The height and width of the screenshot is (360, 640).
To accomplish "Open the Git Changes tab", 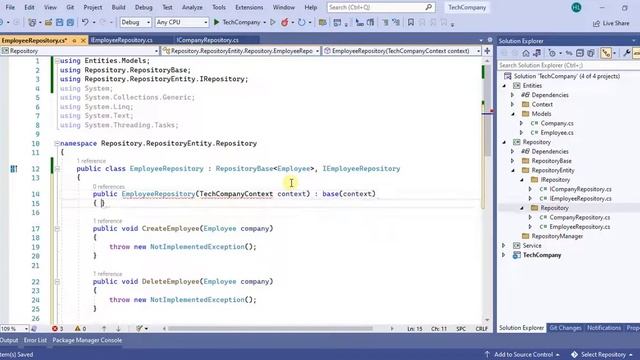I will tap(565, 328).
